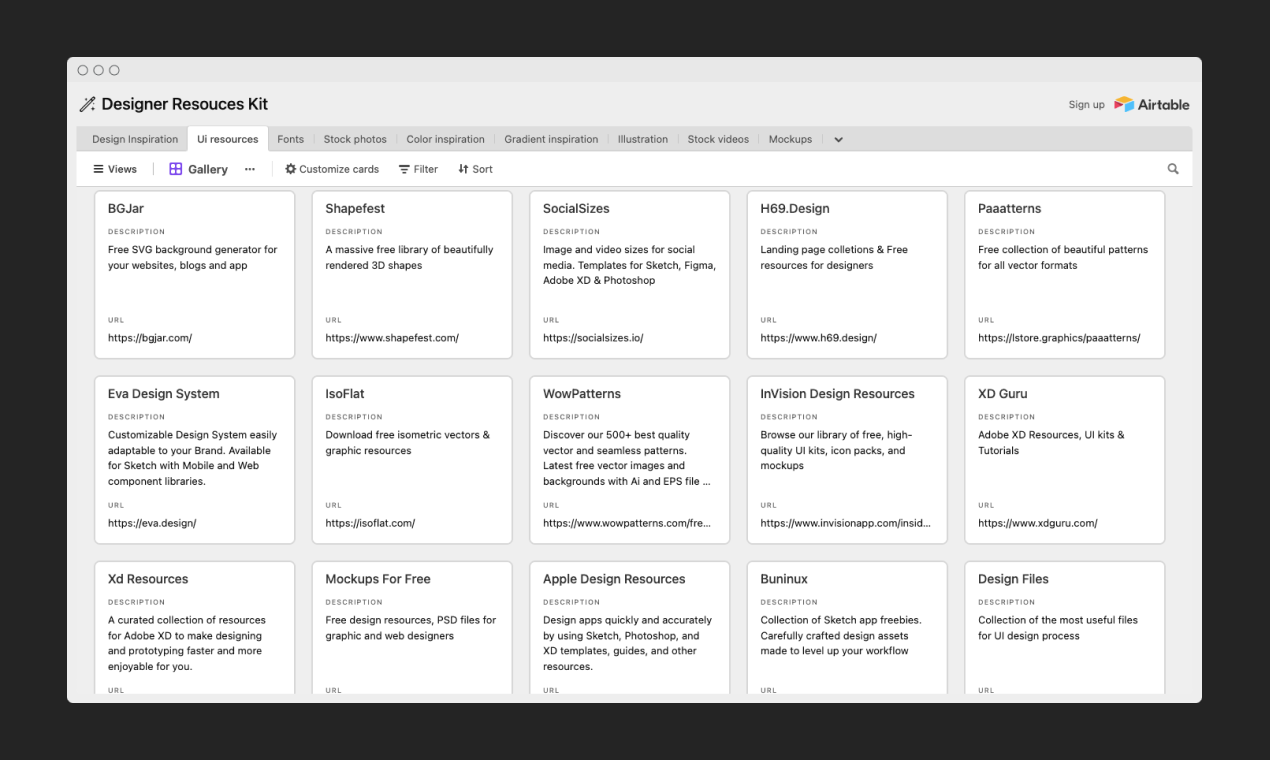The height and width of the screenshot is (760, 1270).
Task: Open the Sort option
Action: click(475, 169)
